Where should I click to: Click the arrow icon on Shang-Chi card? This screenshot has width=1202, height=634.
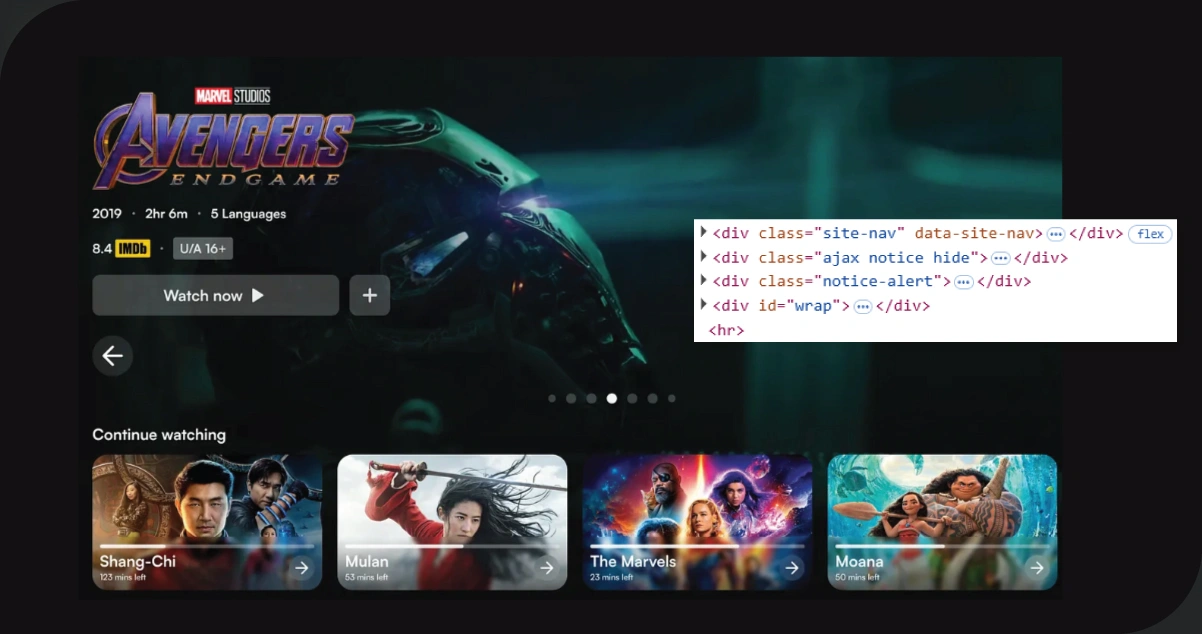301,568
